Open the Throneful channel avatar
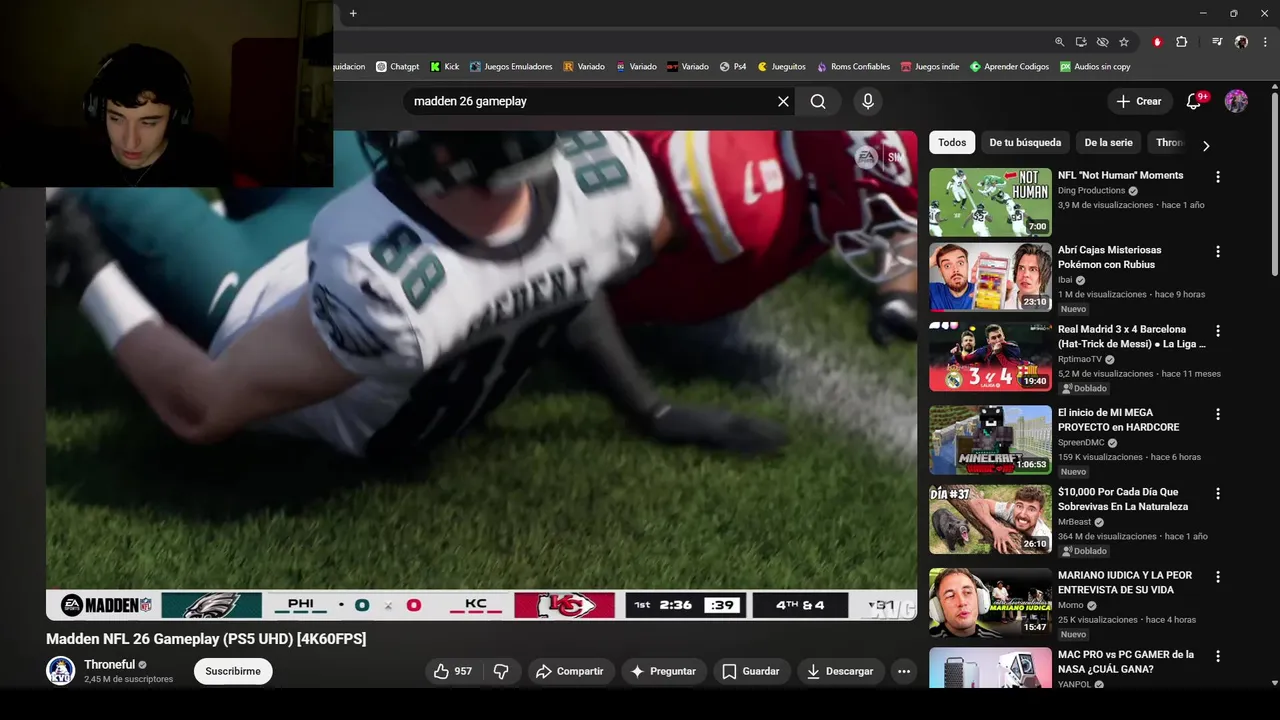The width and height of the screenshot is (1280, 720). tap(61, 671)
